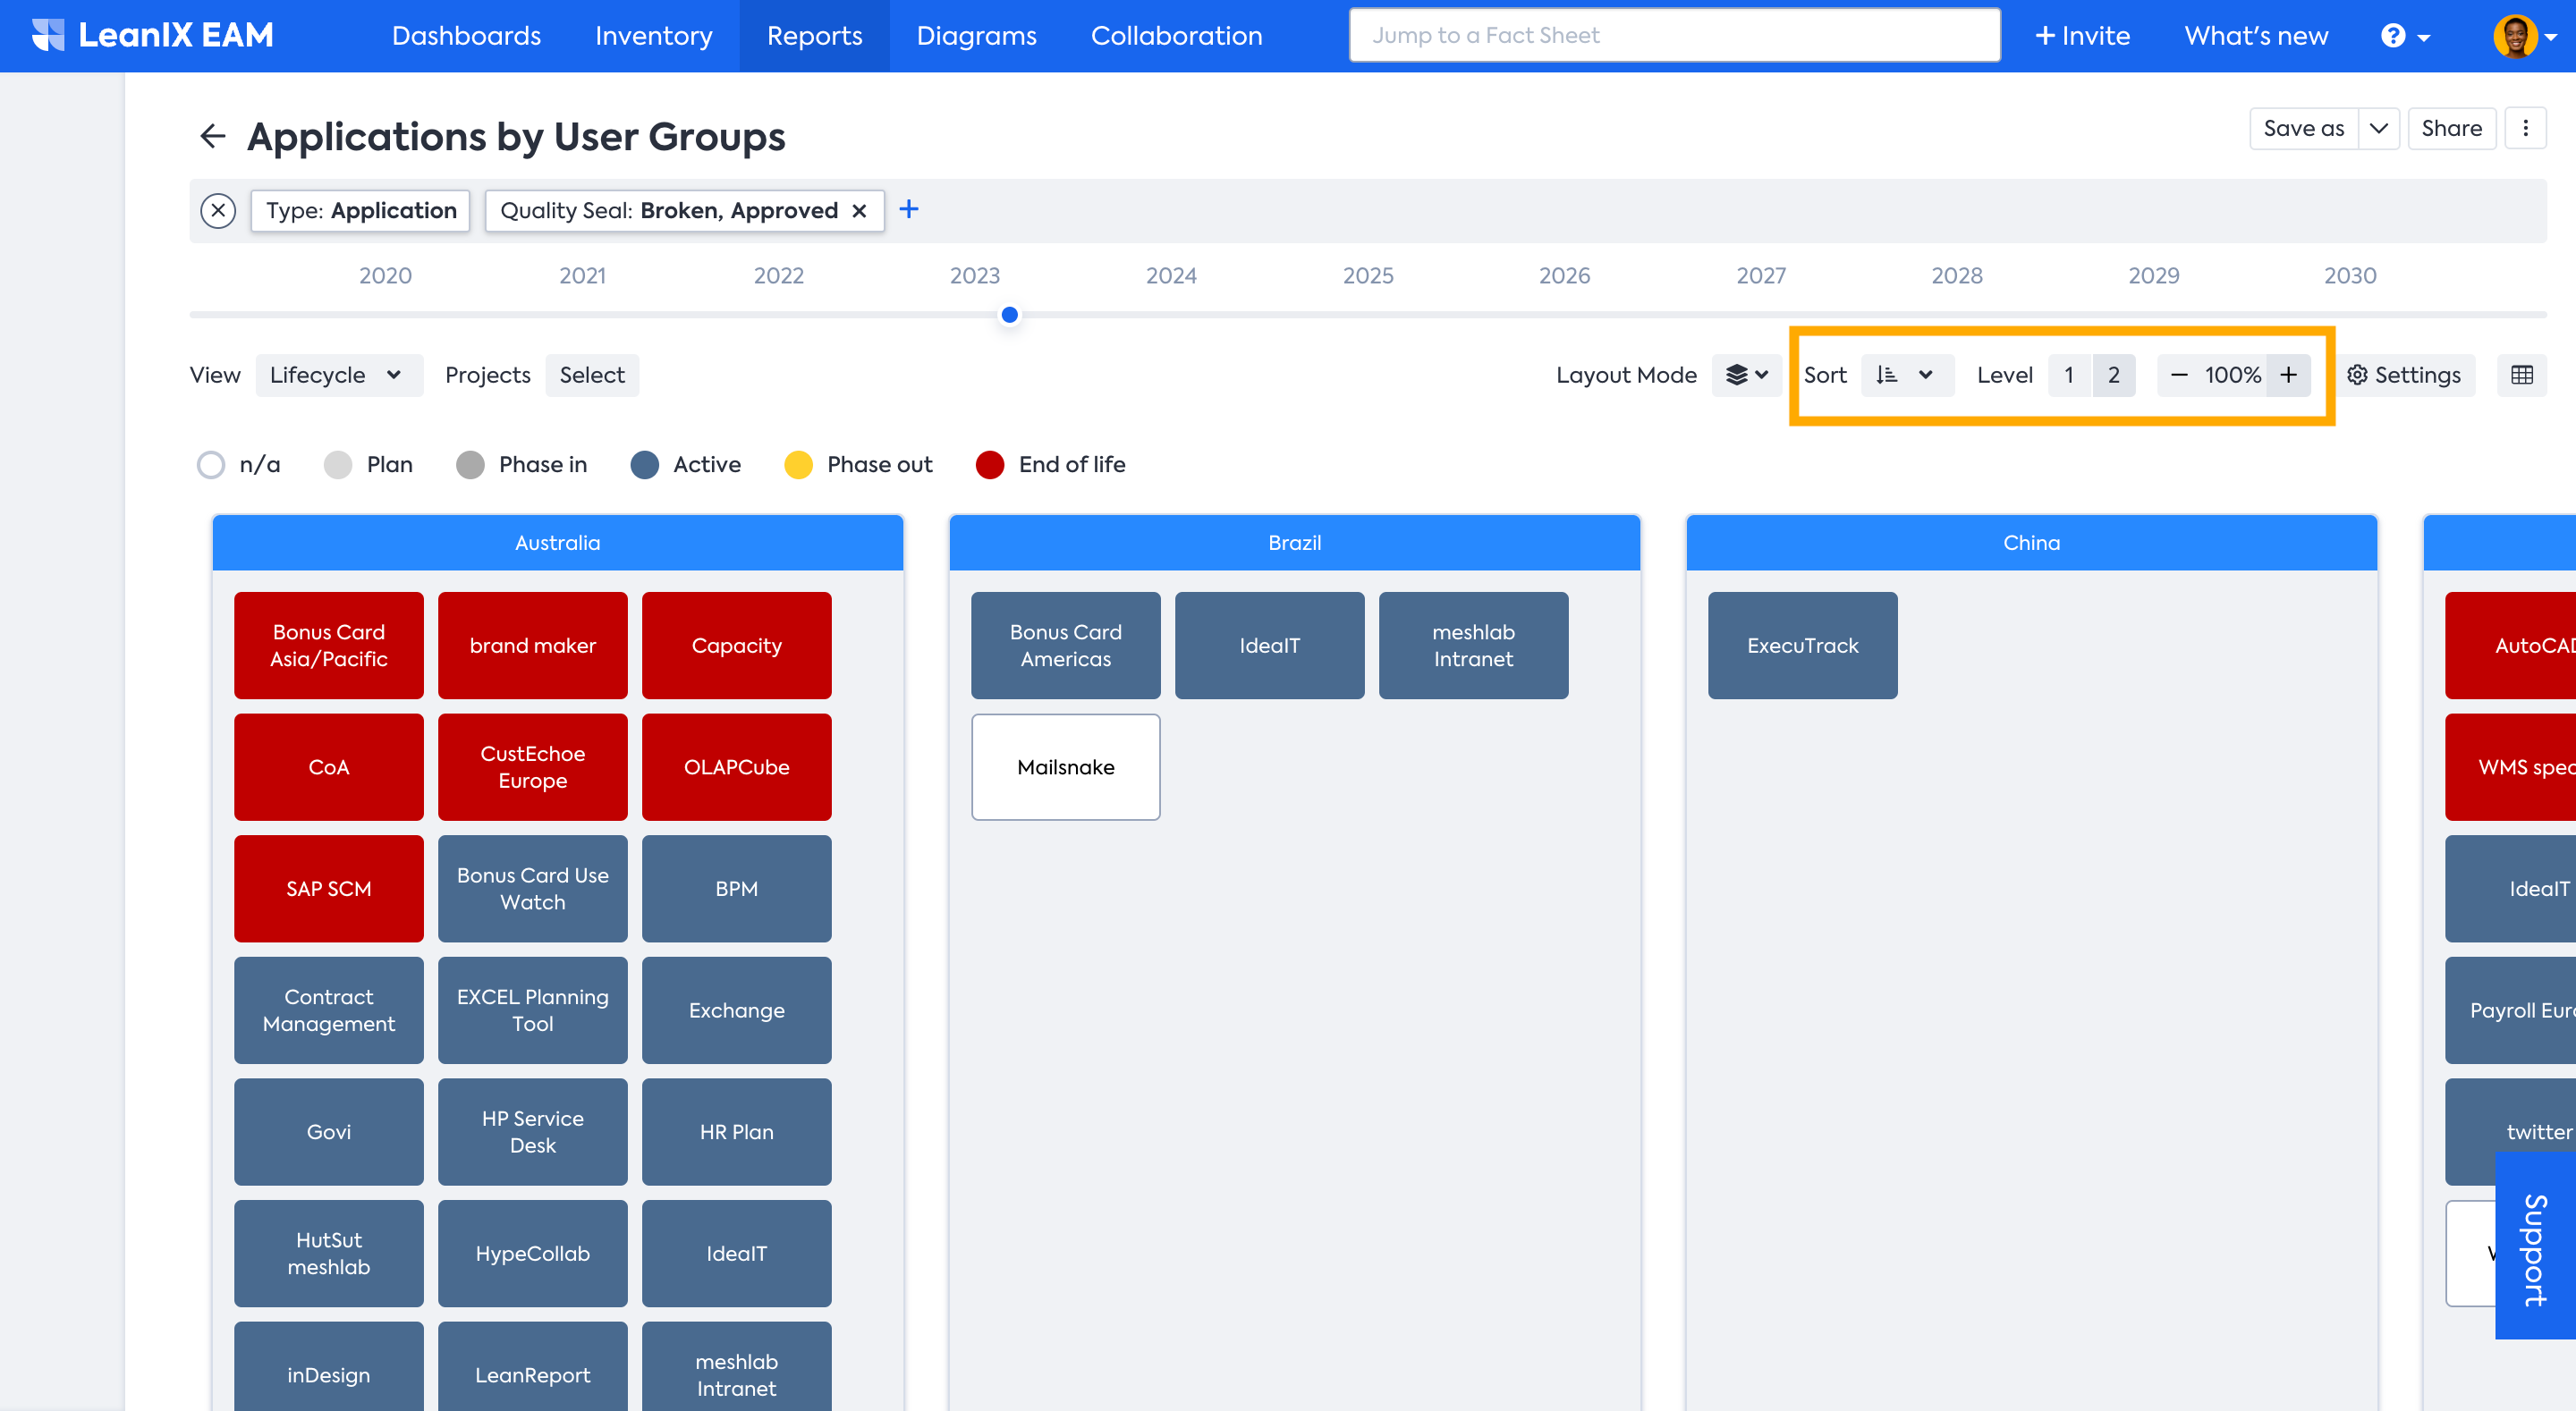Open the Diagrams tab
The image size is (2576, 1411).
pyautogui.click(x=976, y=36)
